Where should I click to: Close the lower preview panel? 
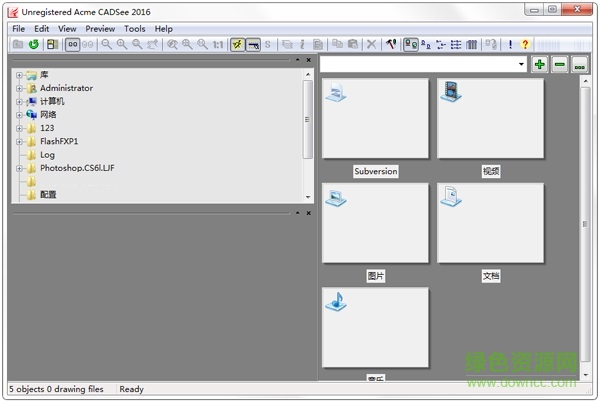click(308, 213)
